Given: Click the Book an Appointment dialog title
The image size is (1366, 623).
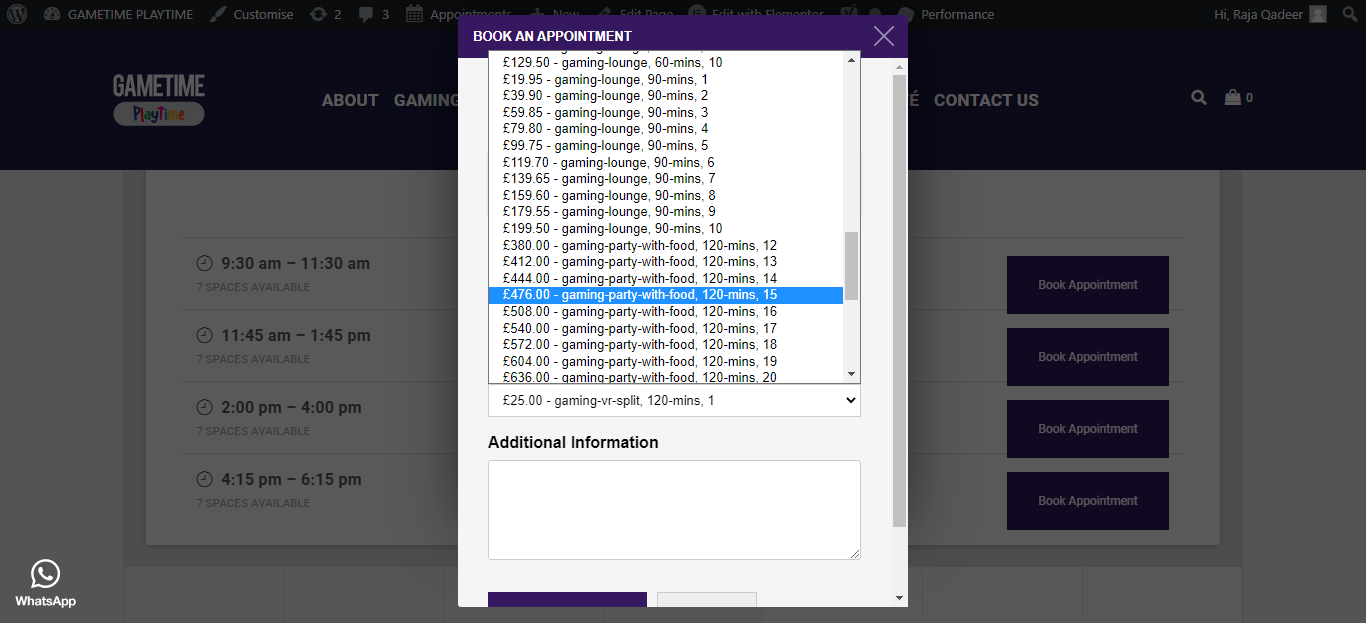Looking at the screenshot, I should (x=552, y=36).
